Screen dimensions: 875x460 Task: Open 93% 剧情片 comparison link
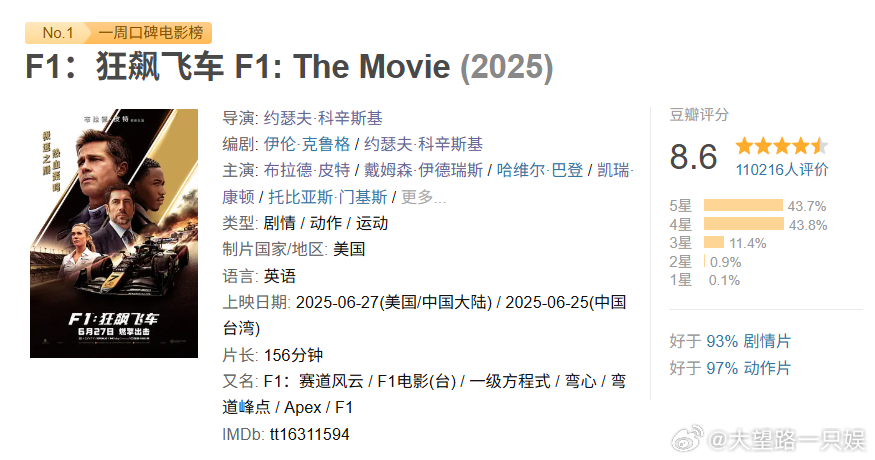(748, 341)
